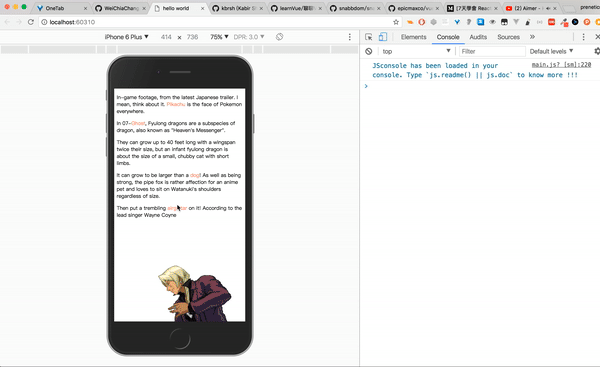Close the hello world browser tab
This screenshot has width=600, height=367.
point(202,8)
